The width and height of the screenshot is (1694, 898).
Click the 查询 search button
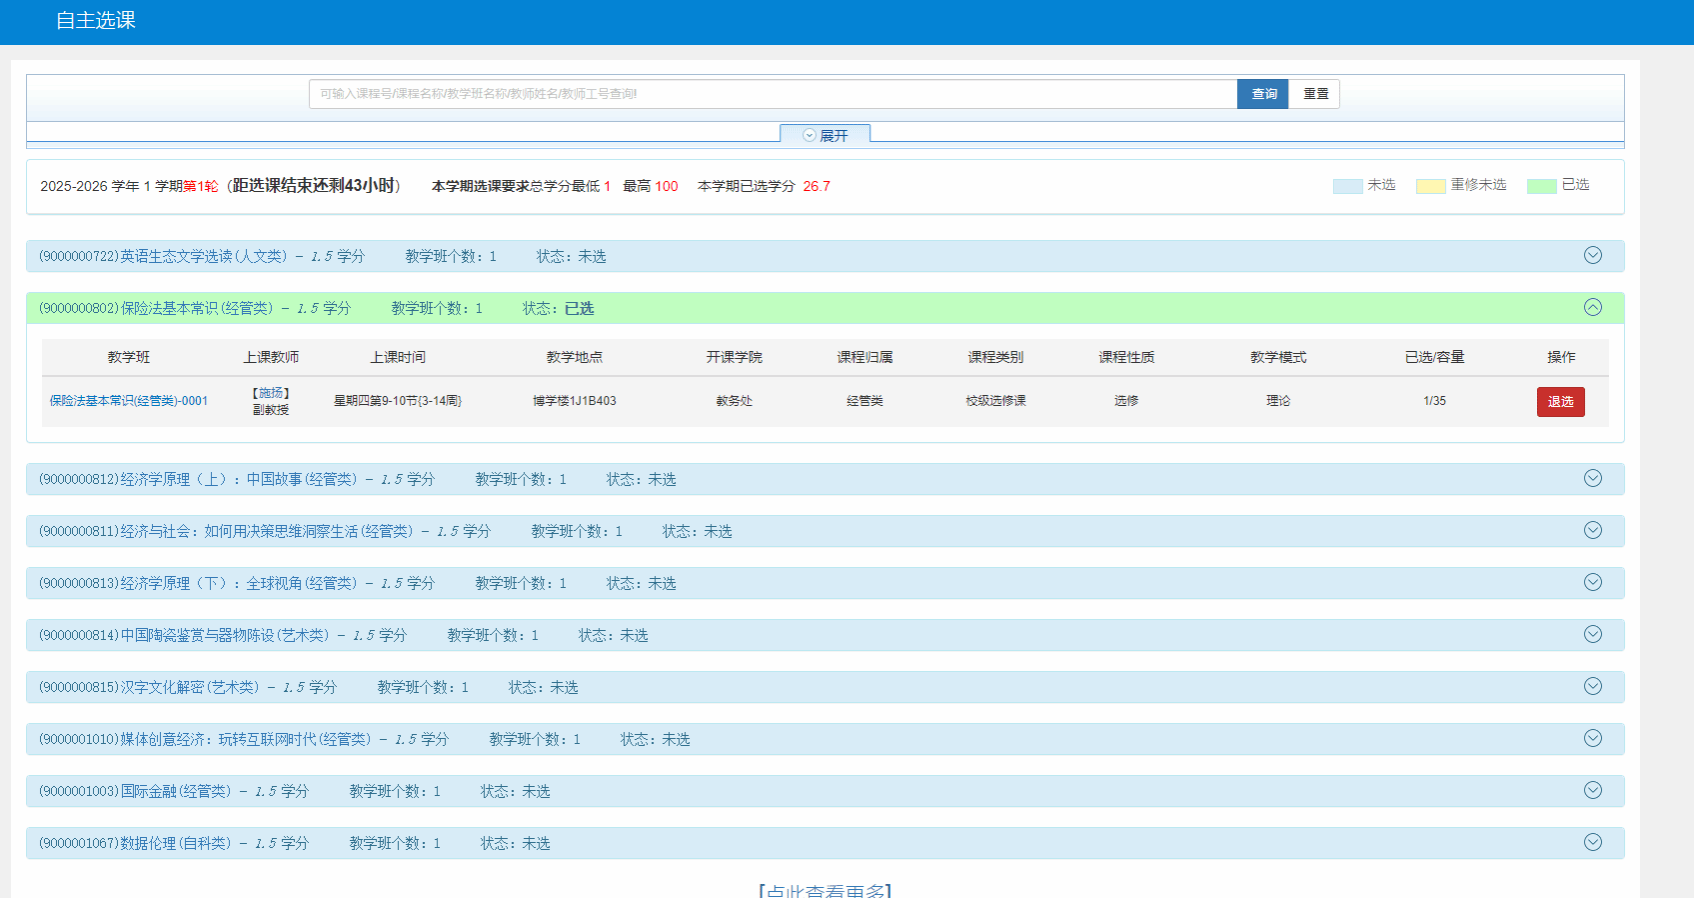pyautogui.click(x=1263, y=94)
